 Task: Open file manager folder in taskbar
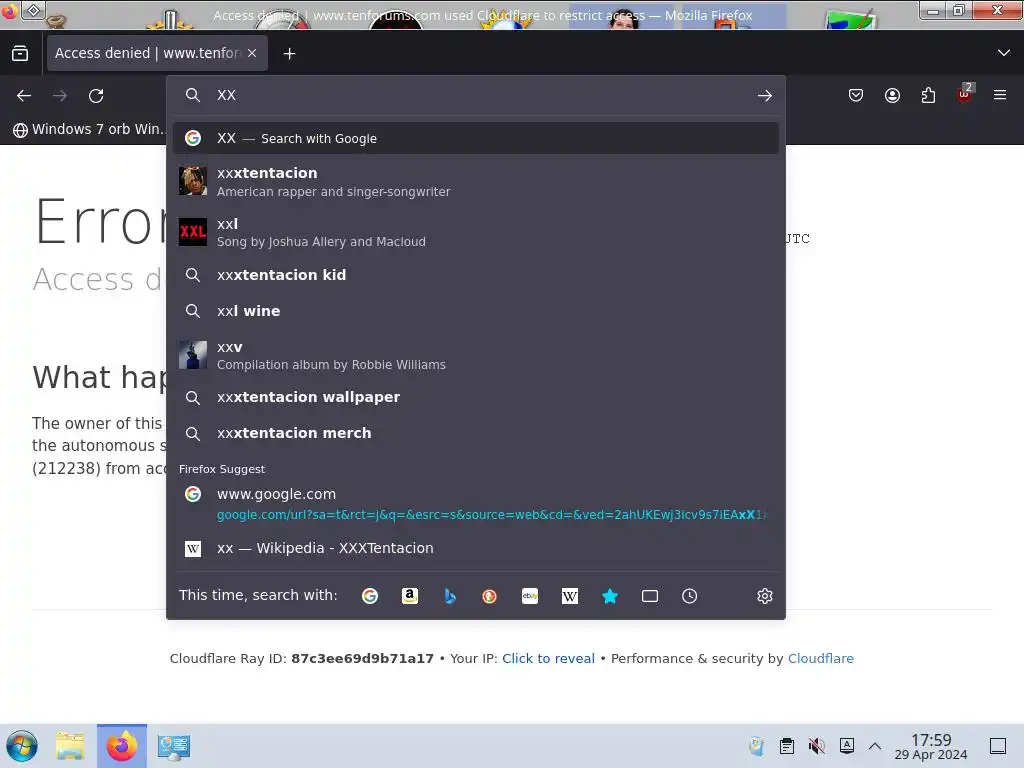[x=70, y=746]
